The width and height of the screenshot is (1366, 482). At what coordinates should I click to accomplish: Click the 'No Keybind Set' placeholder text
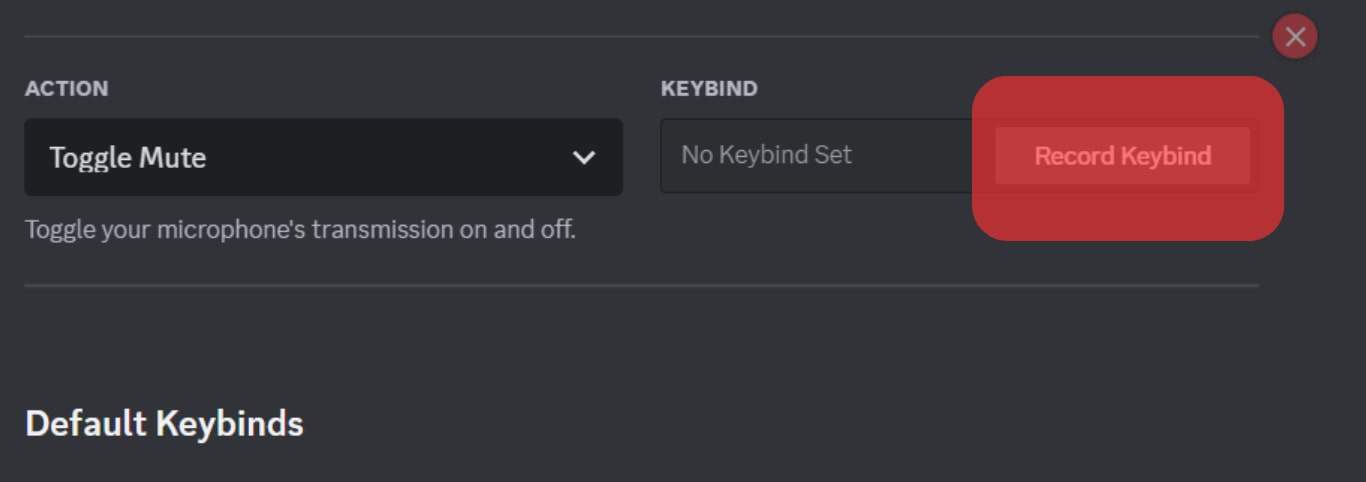click(x=766, y=155)
